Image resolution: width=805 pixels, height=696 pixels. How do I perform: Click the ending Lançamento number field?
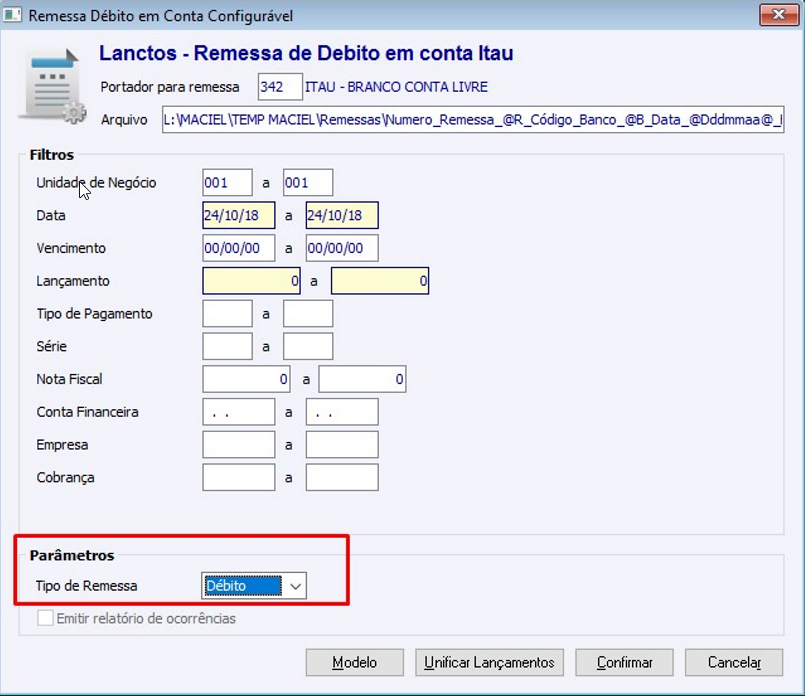[x=380, y=281]
